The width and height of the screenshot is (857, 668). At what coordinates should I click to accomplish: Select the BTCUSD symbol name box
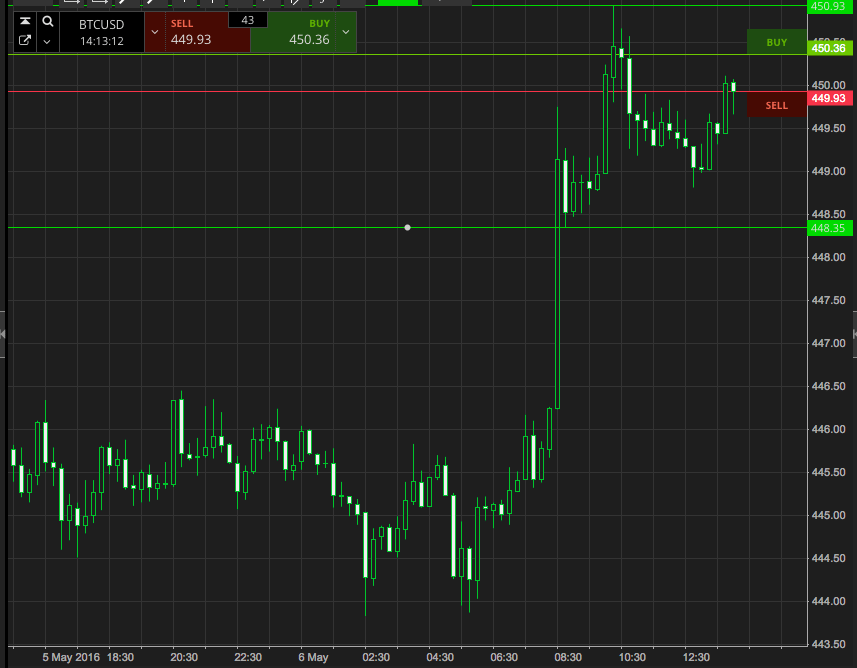(101, 31)
